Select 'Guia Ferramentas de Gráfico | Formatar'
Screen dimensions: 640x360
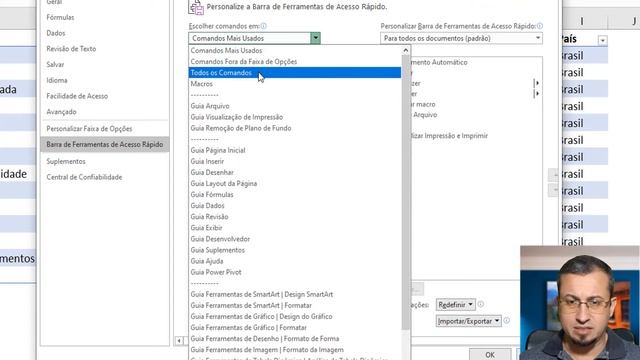tap(295, 327)
